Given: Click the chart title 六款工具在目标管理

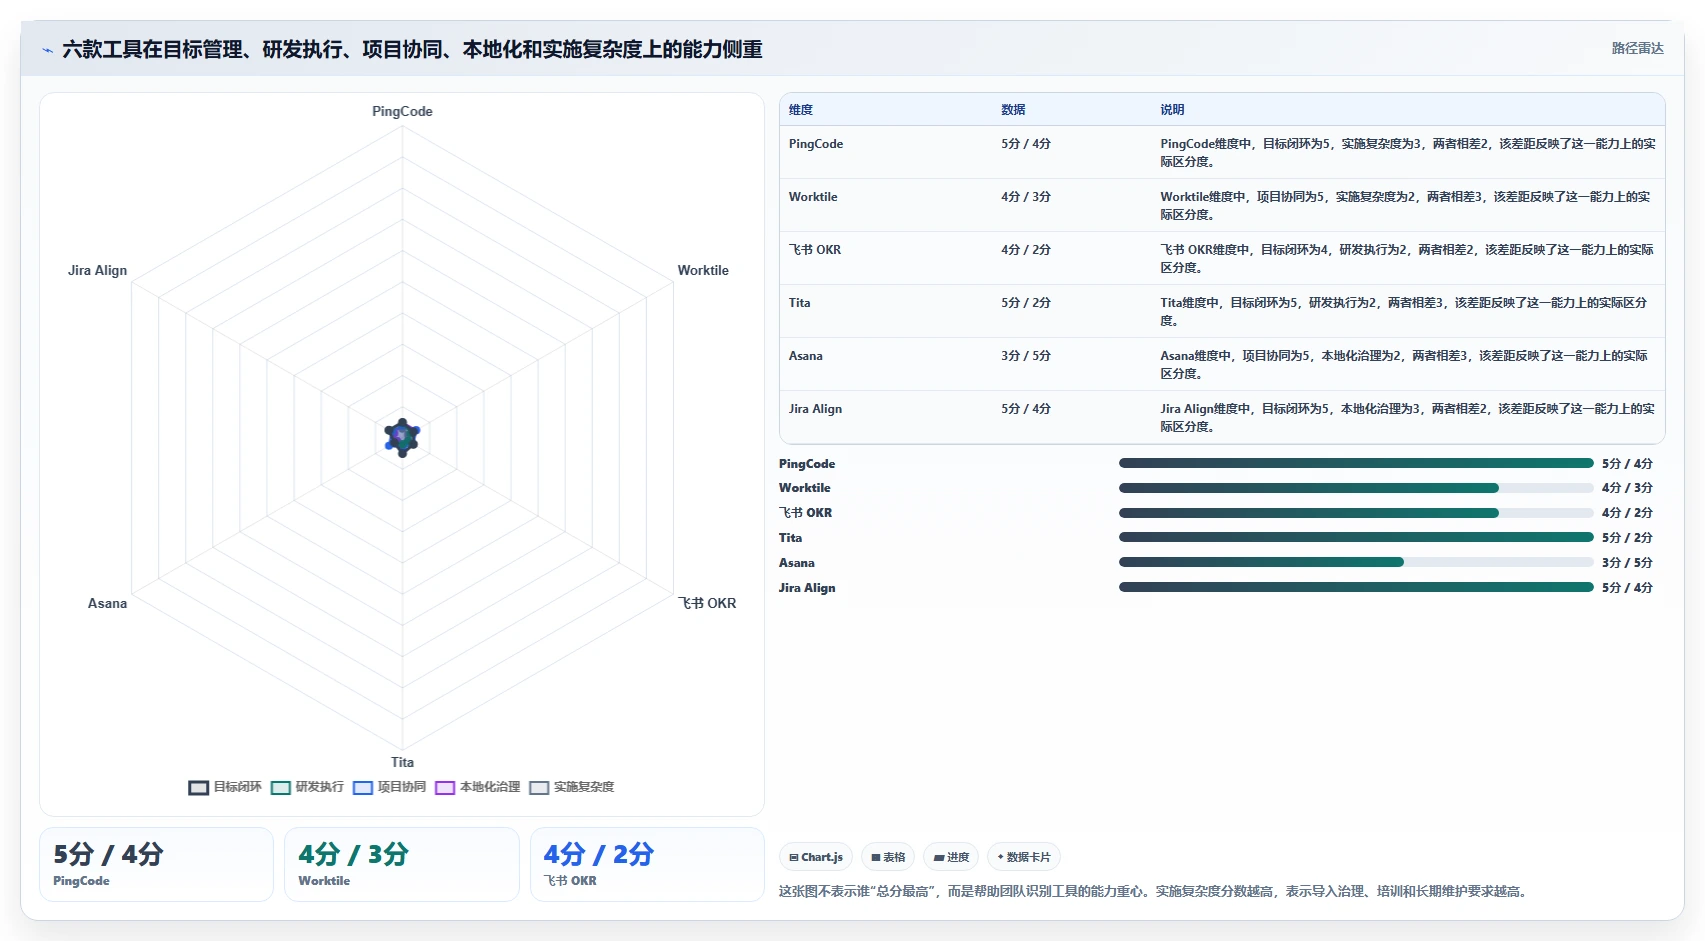Looking at the screenshot, I should click(x=412, y=49).
